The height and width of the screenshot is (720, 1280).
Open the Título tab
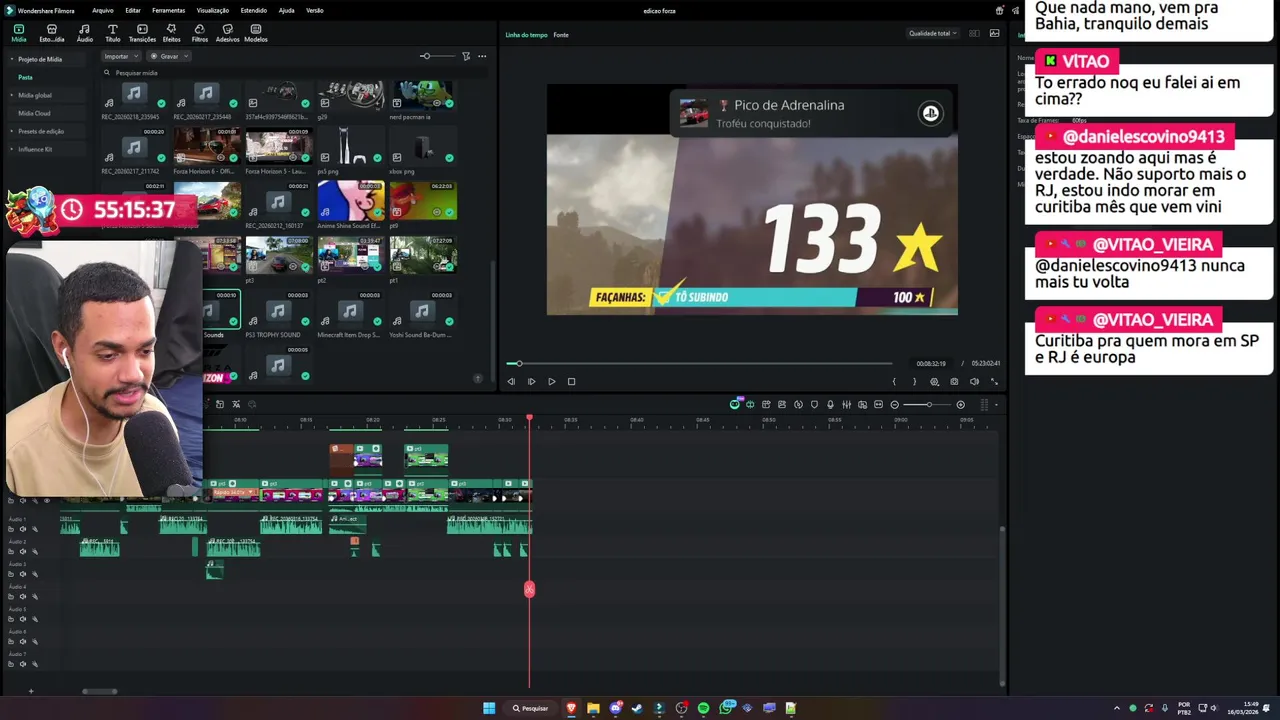click(x=112, y=33)
